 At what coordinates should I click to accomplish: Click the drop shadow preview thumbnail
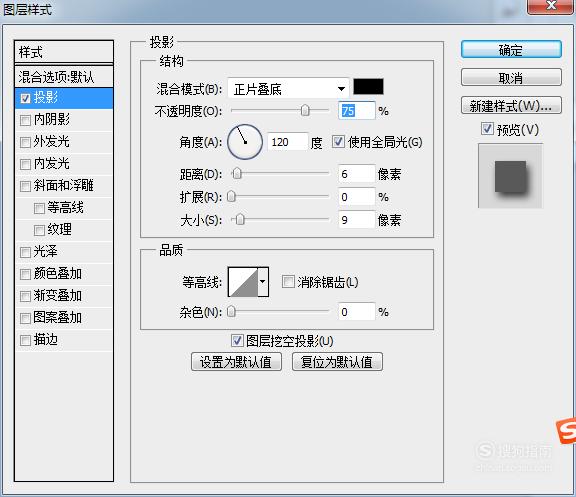click(x=510, y=176)
